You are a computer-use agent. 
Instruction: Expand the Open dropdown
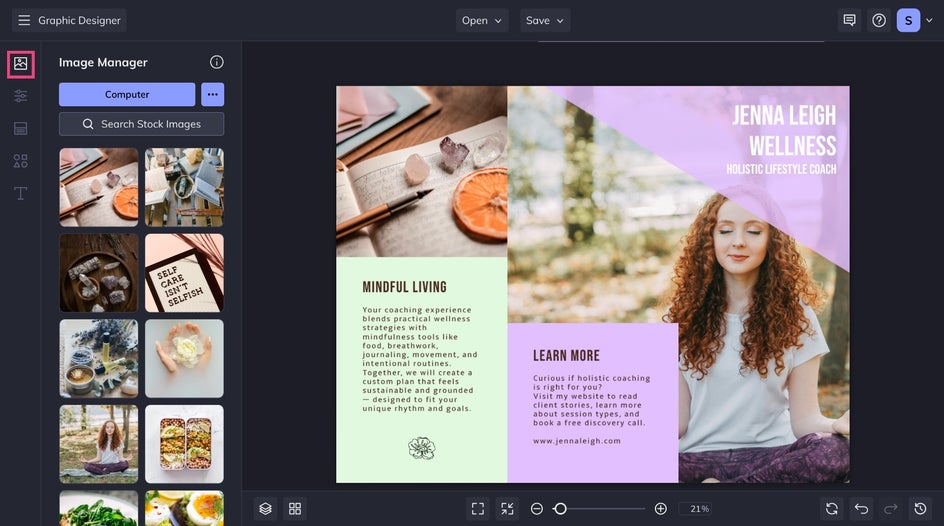tap(482, 20)
